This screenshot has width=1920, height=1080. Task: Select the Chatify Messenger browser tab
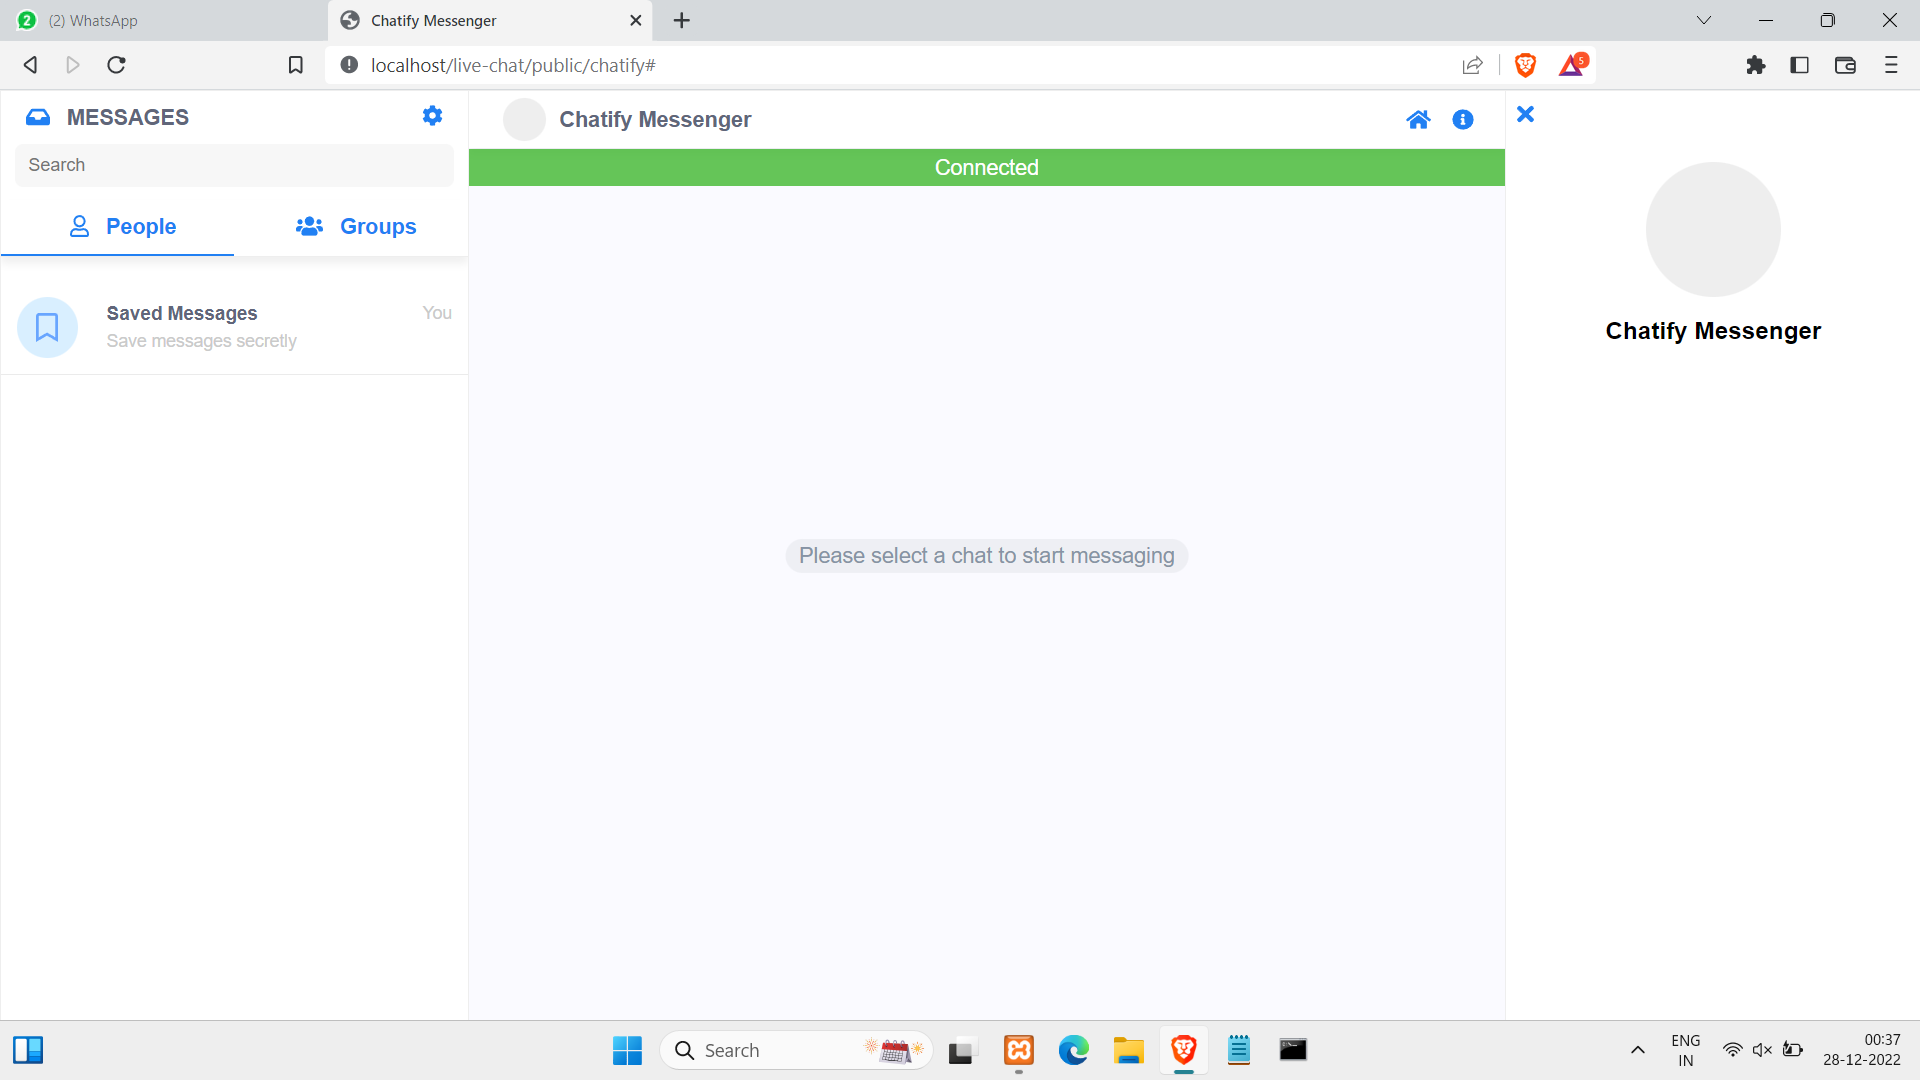pos(490,20)
